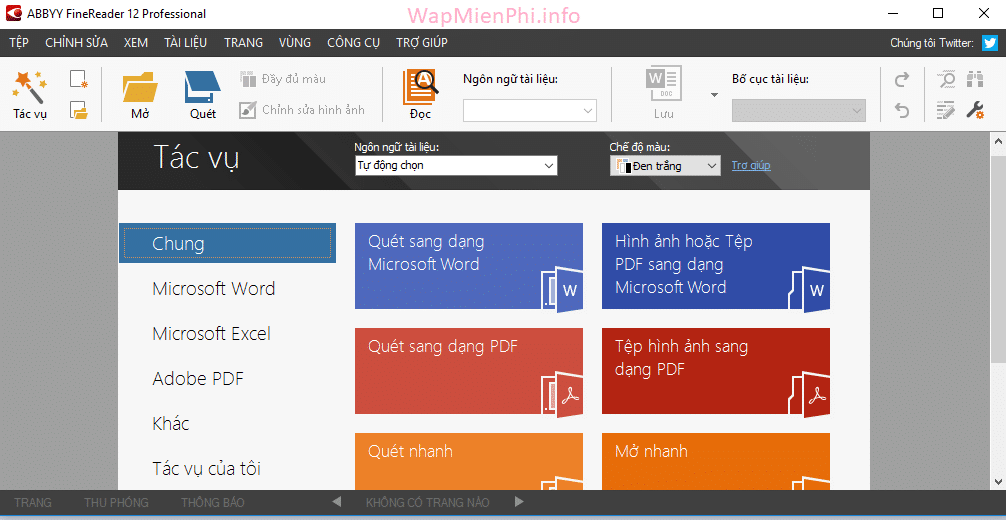Click the Twitter bird icon
Image resolution: width=1006 pixels, height=520 pixels.
tap(990, 43)
